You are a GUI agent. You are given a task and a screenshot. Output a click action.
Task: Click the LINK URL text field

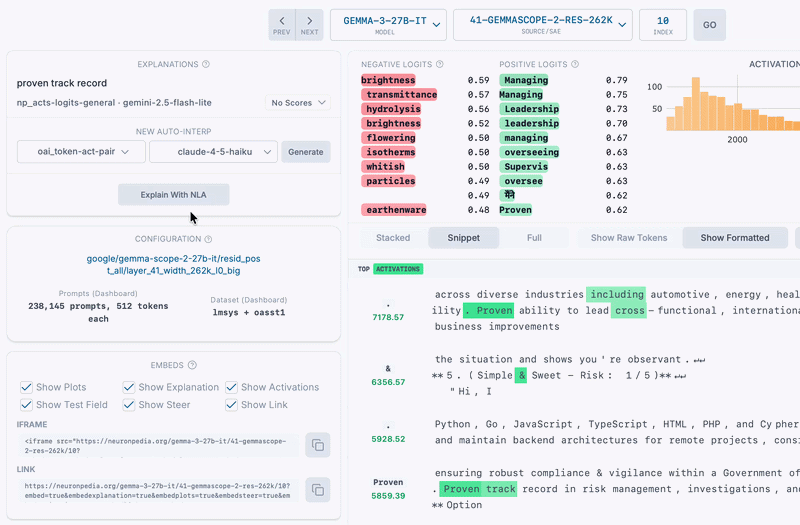pyautogui.click(x=160, y=490)
